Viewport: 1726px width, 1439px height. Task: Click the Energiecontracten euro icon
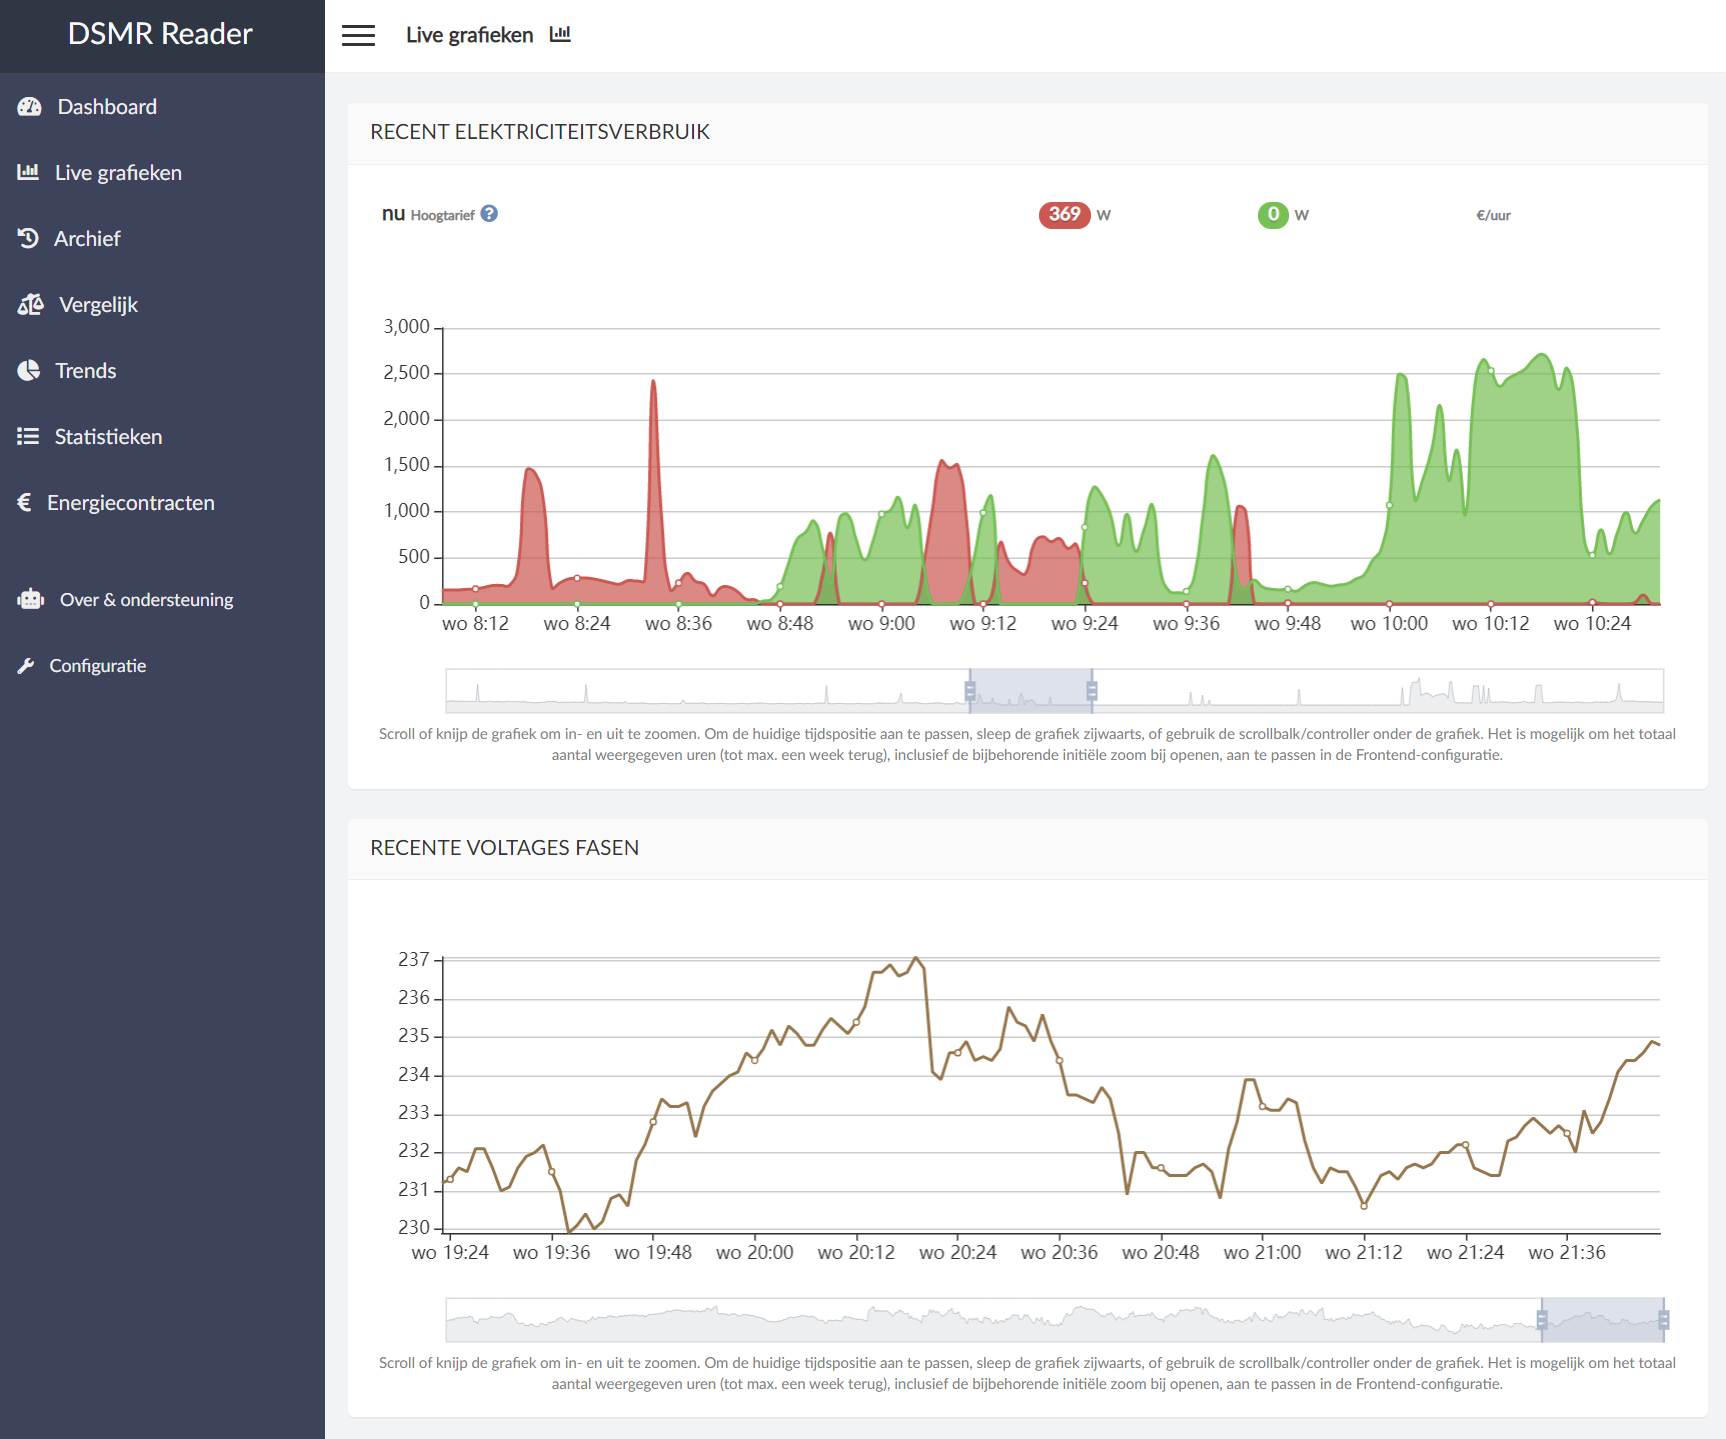(x=25, y=502)
